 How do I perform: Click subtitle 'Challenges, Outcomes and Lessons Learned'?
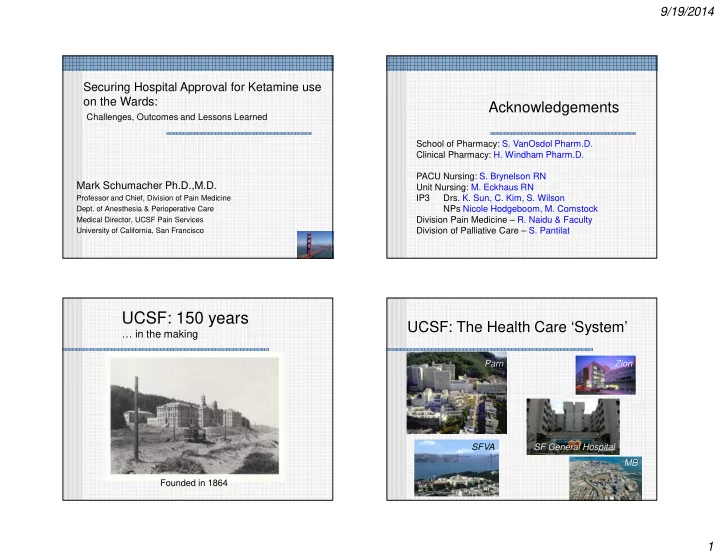pyautogui.click(x=177, y=117)
